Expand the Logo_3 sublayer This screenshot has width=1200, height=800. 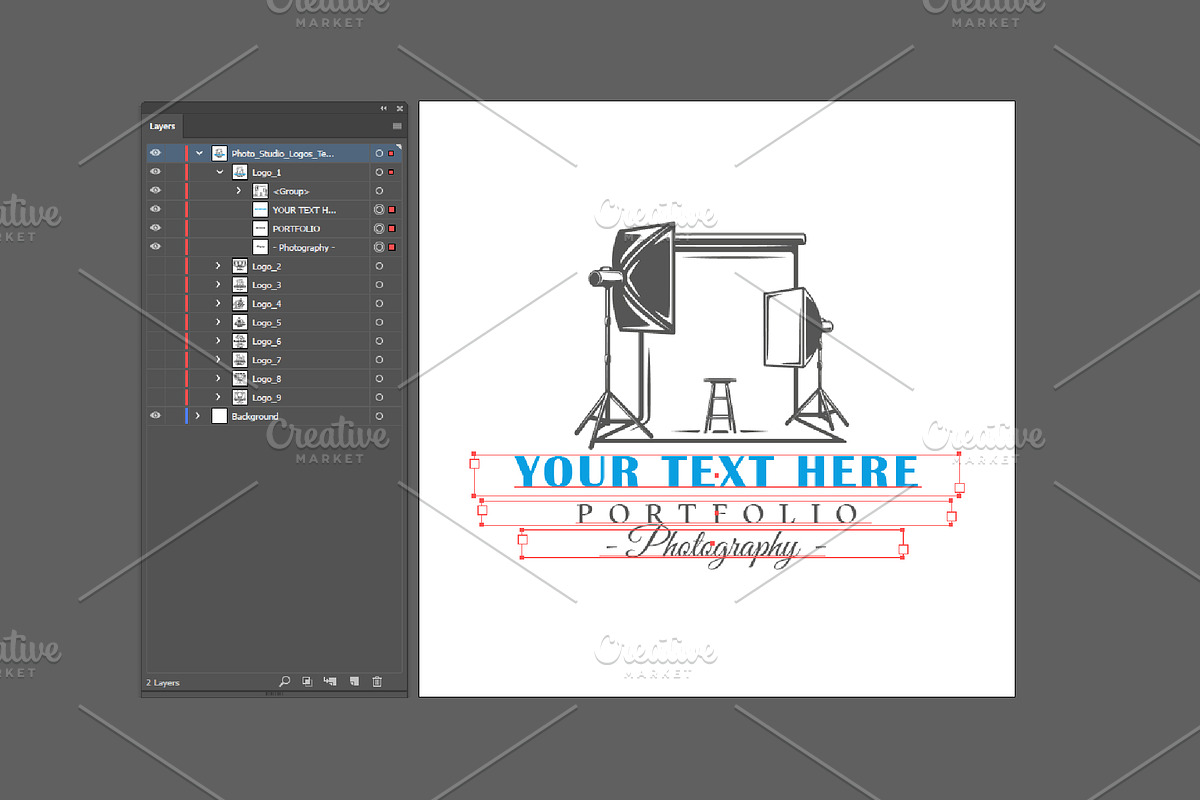[x=218, y=285]
